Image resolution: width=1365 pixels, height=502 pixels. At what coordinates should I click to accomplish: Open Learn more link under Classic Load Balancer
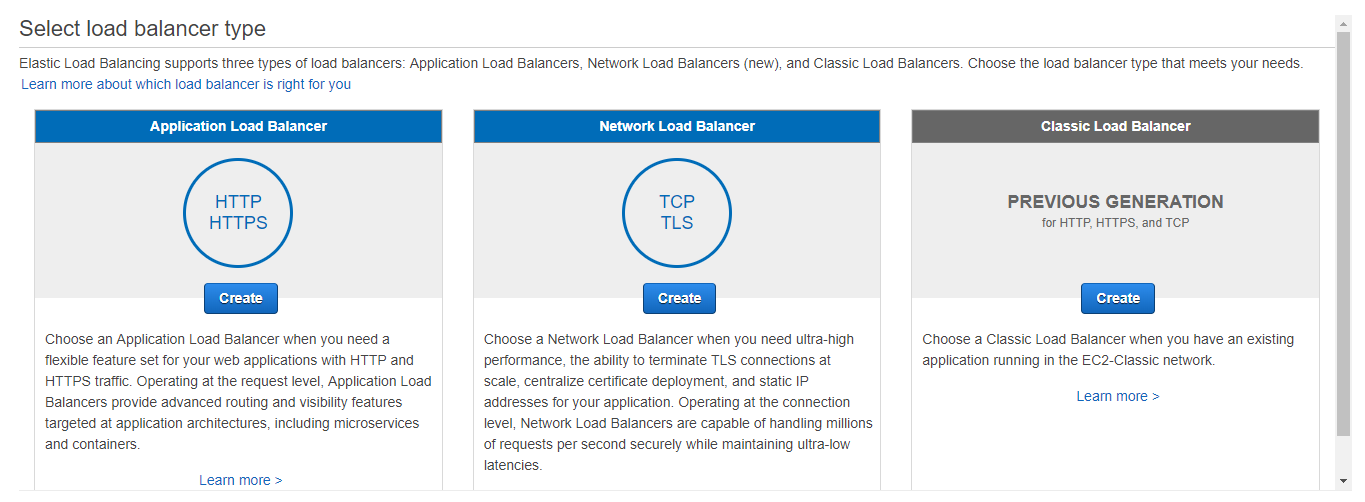1118,396
